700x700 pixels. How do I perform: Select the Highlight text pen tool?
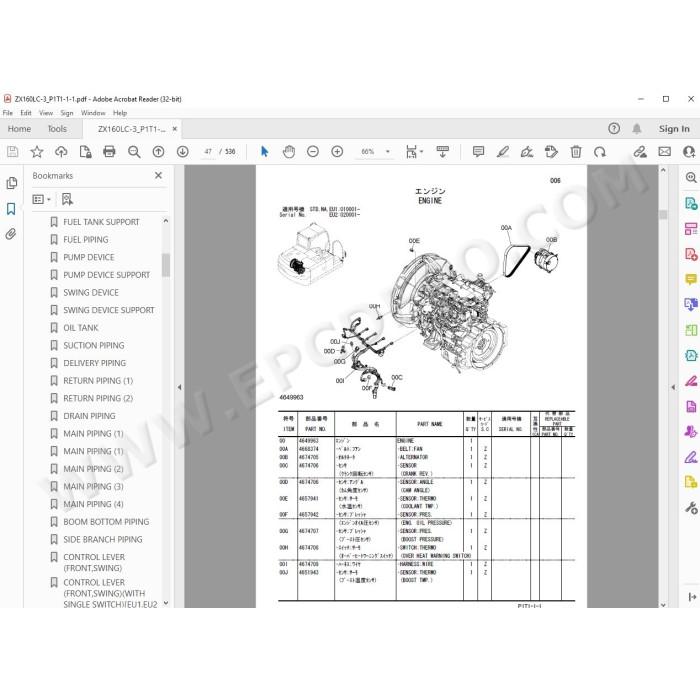click(x=503, y=152)
